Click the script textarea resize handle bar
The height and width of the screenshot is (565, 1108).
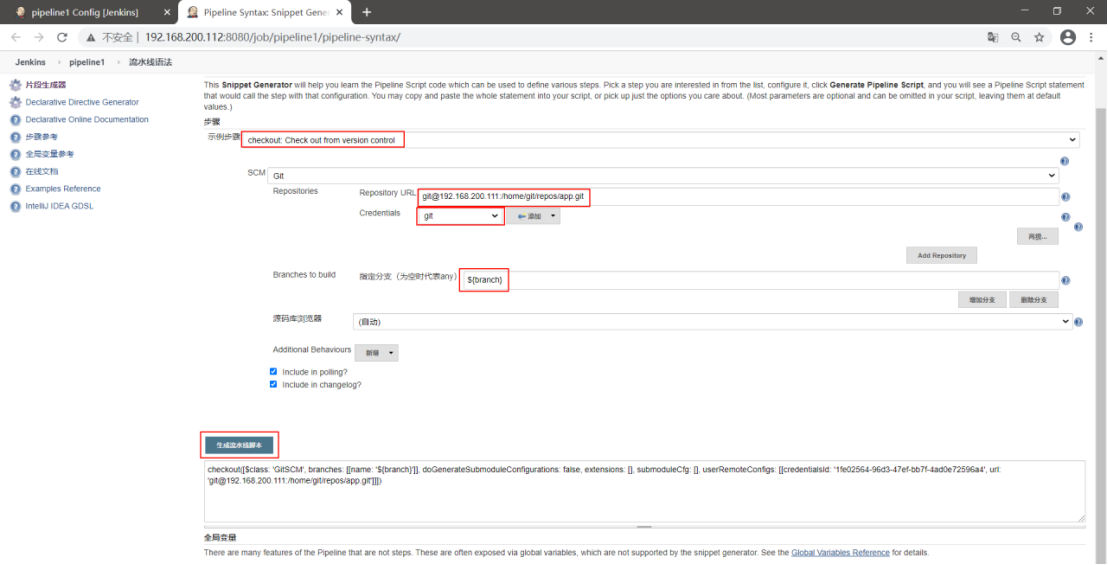(644, 527)
